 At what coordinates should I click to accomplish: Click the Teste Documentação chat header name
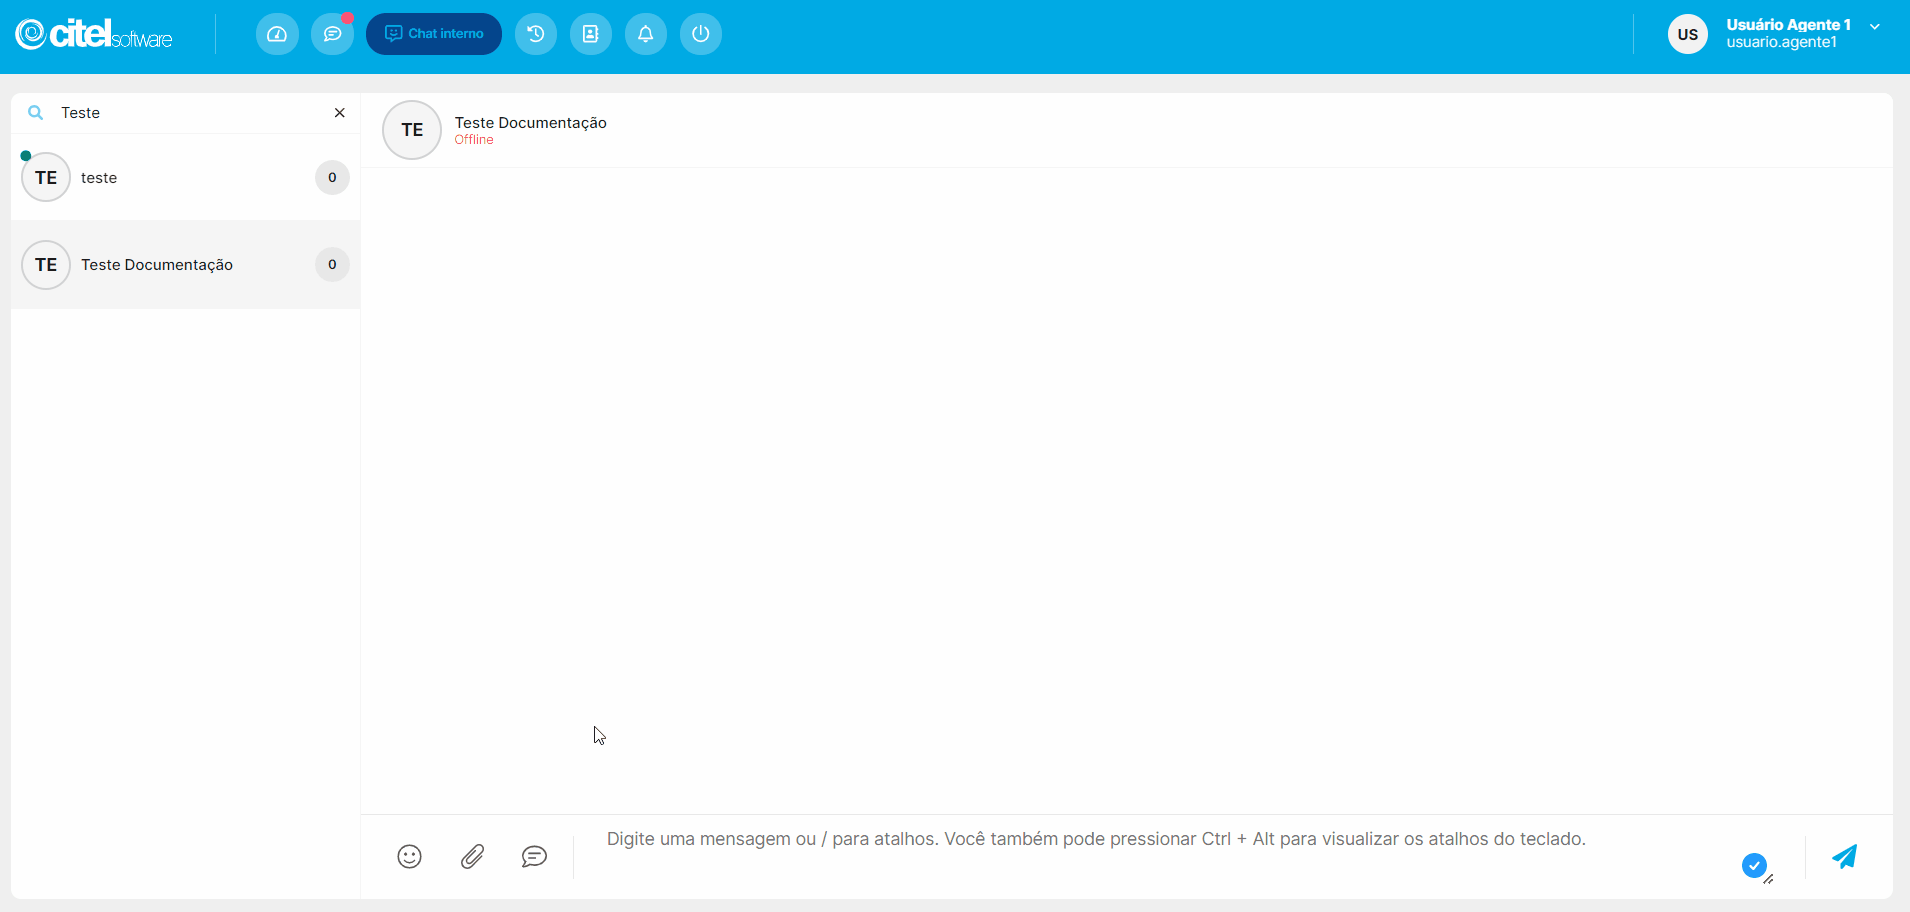tap(531, 123)
